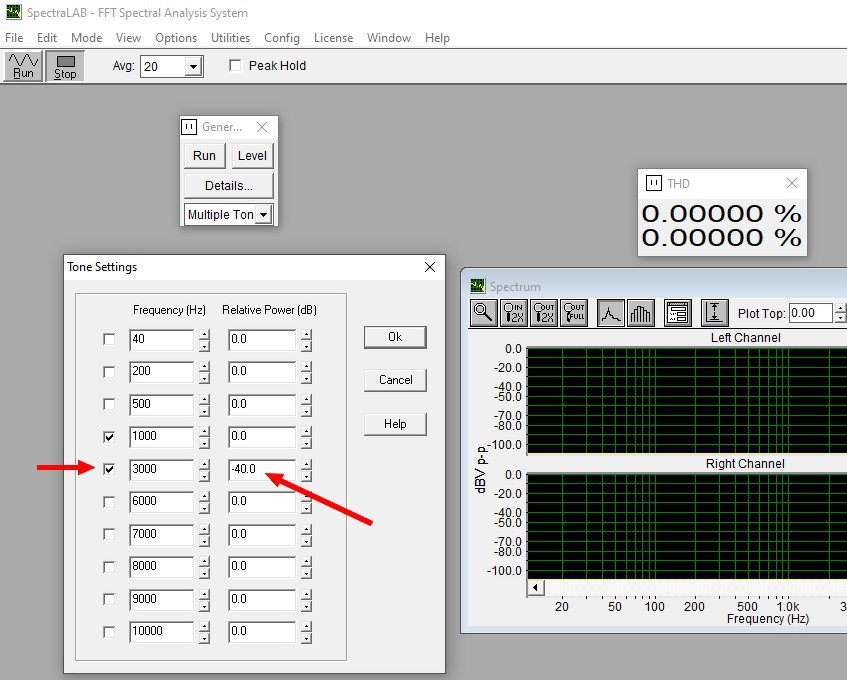Click the Spectrum window's title icon
Viewport: 847px width, 680px height.
coord(478,286)
